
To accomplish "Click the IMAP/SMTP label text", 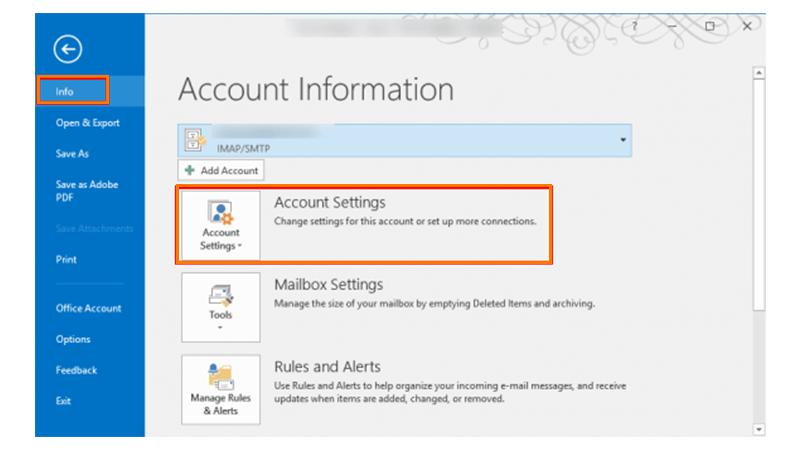I will 243,148.
